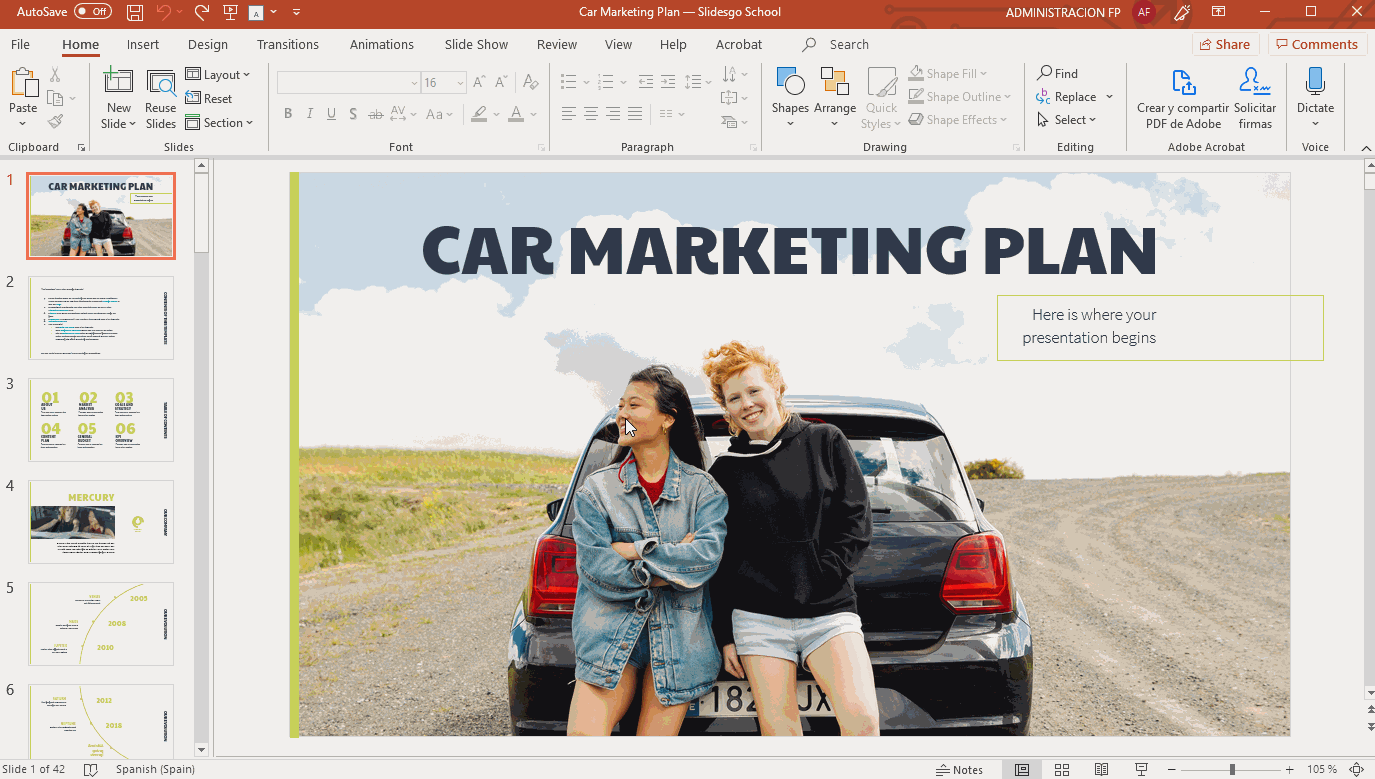Toggle Bold text formatting
This screenshot has width=1375, height=779.
pos(288,114)
